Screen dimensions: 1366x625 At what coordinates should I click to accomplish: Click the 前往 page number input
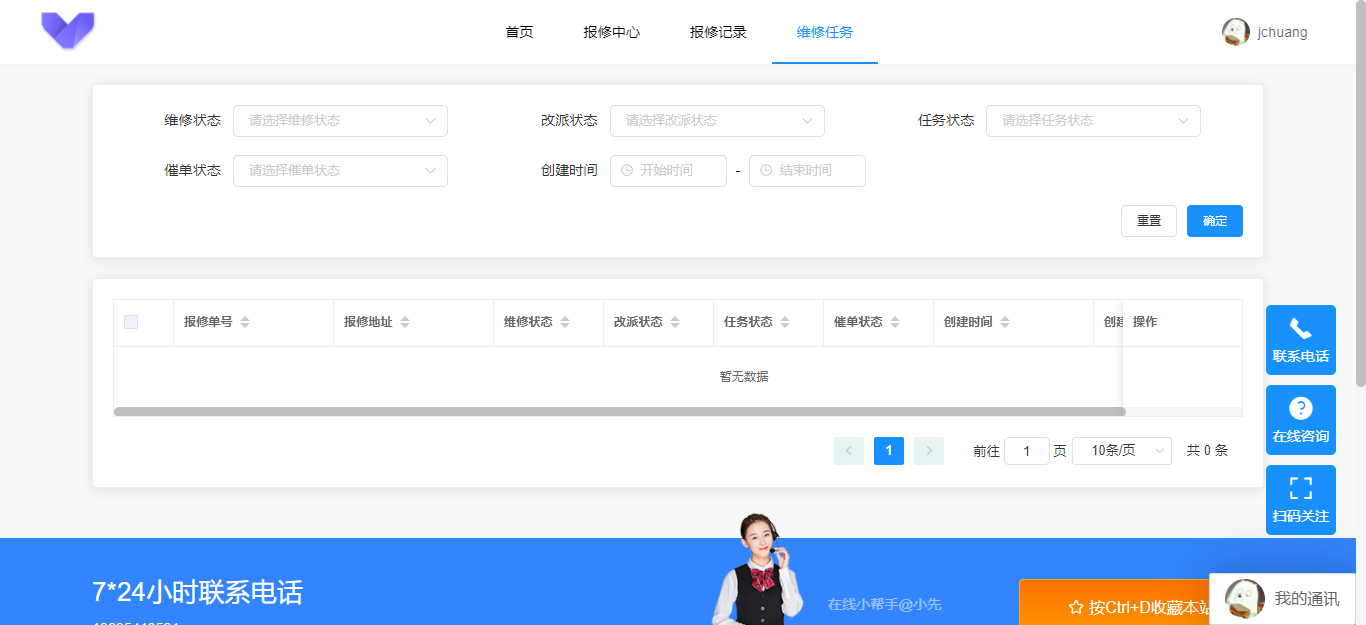[1027, 451]
